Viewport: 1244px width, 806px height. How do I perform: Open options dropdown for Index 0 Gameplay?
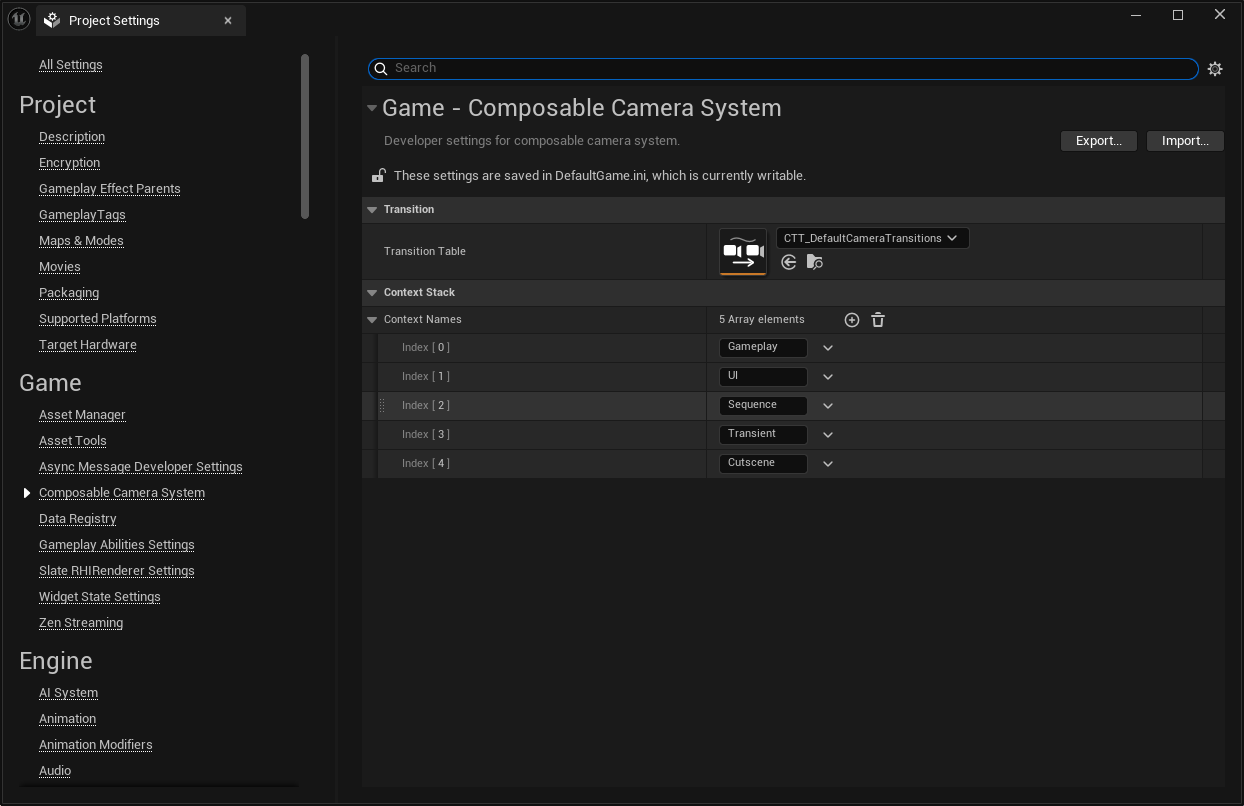828,348
